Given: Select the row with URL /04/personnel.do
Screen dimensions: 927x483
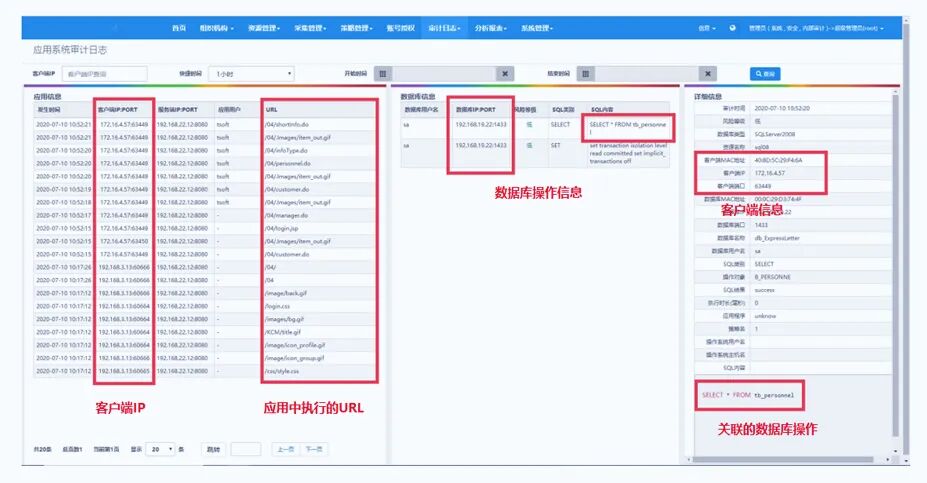Looking at the screenshot, I should [205, 164].
